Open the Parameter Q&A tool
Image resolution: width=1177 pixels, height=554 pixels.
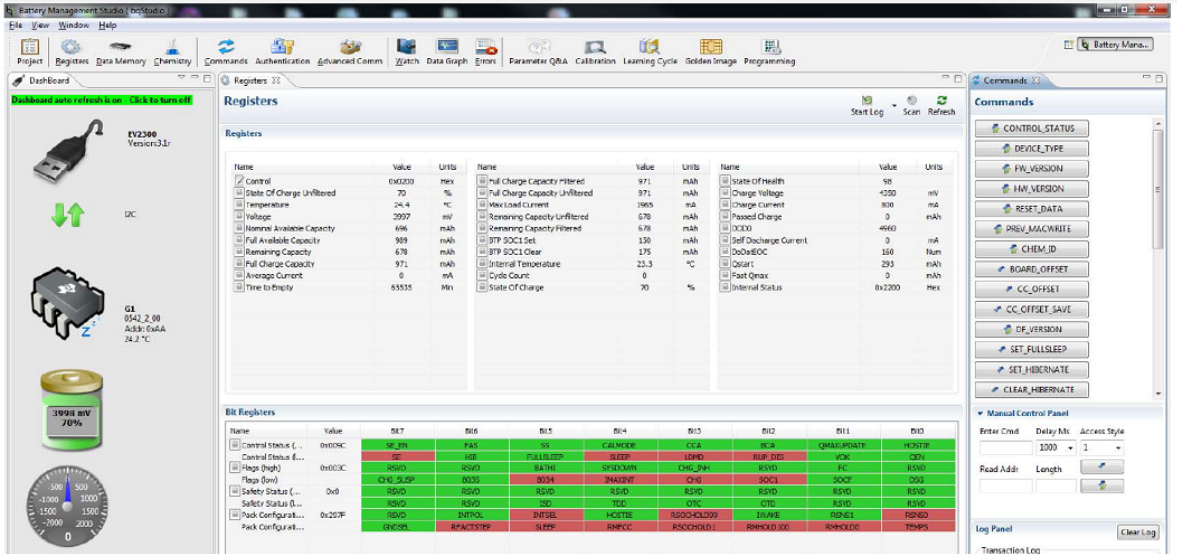click(x=538, y=52)
